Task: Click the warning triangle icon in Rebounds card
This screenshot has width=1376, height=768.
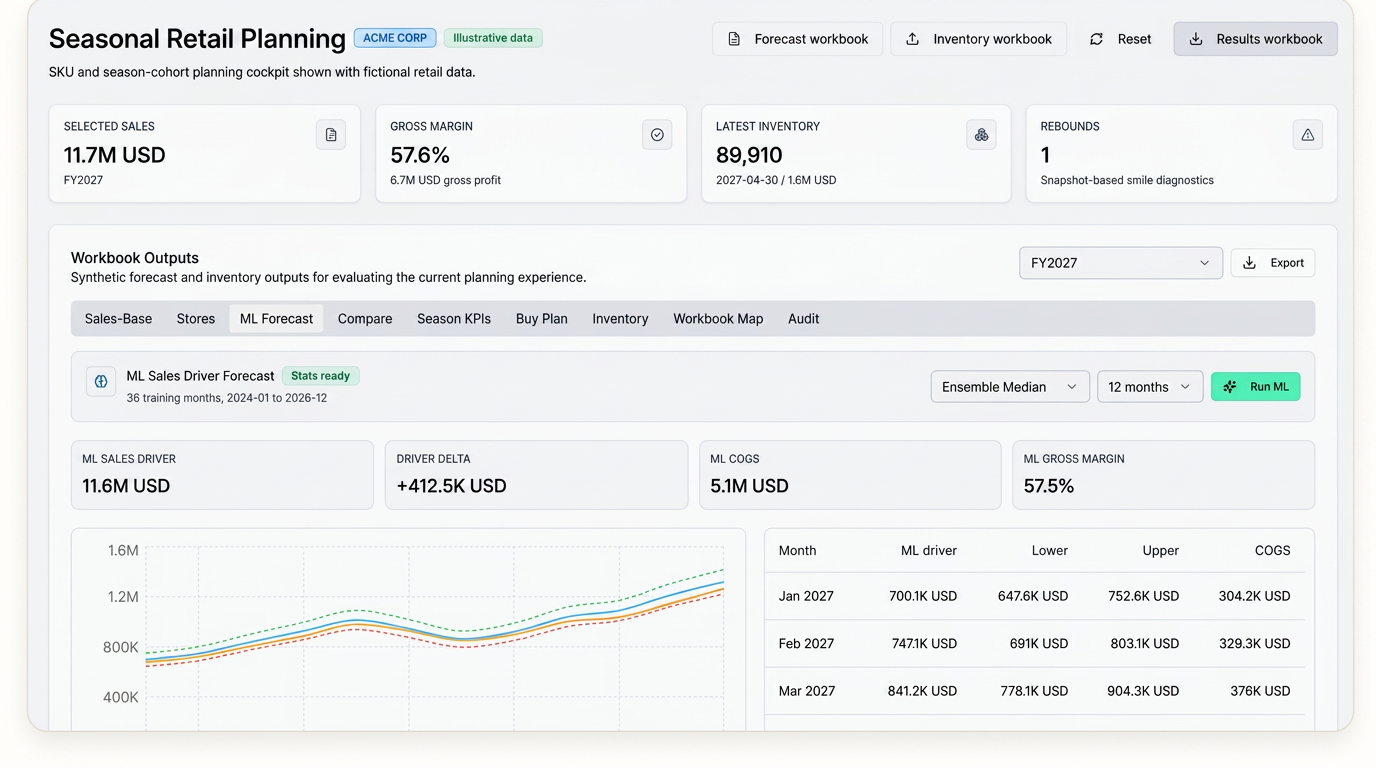Action: click(1307, 135)
